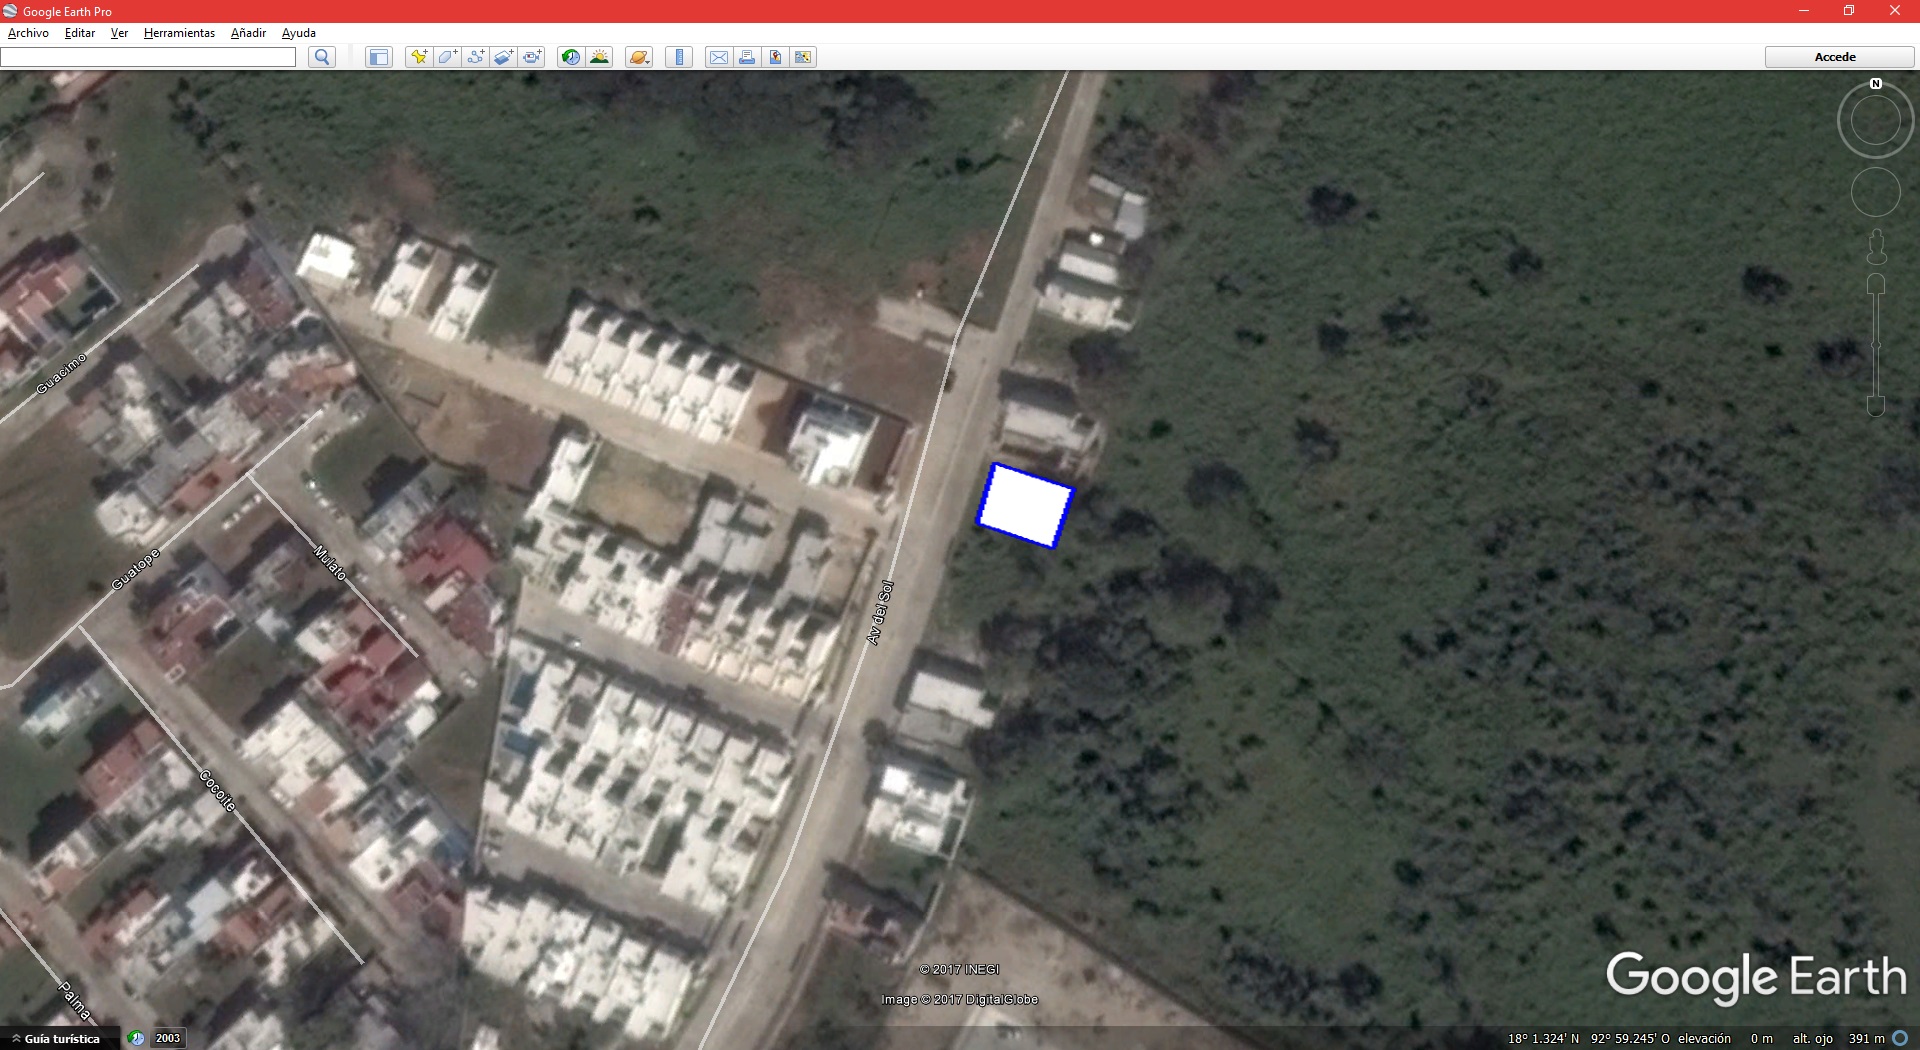Click the 2003 historical imagery year button
This screenshot has height=1050, width=1920.
click(x=167, y=1038)
